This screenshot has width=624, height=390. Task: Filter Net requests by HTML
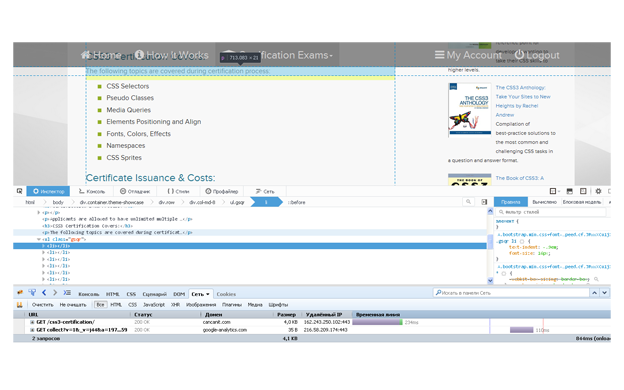pos(116,305)
